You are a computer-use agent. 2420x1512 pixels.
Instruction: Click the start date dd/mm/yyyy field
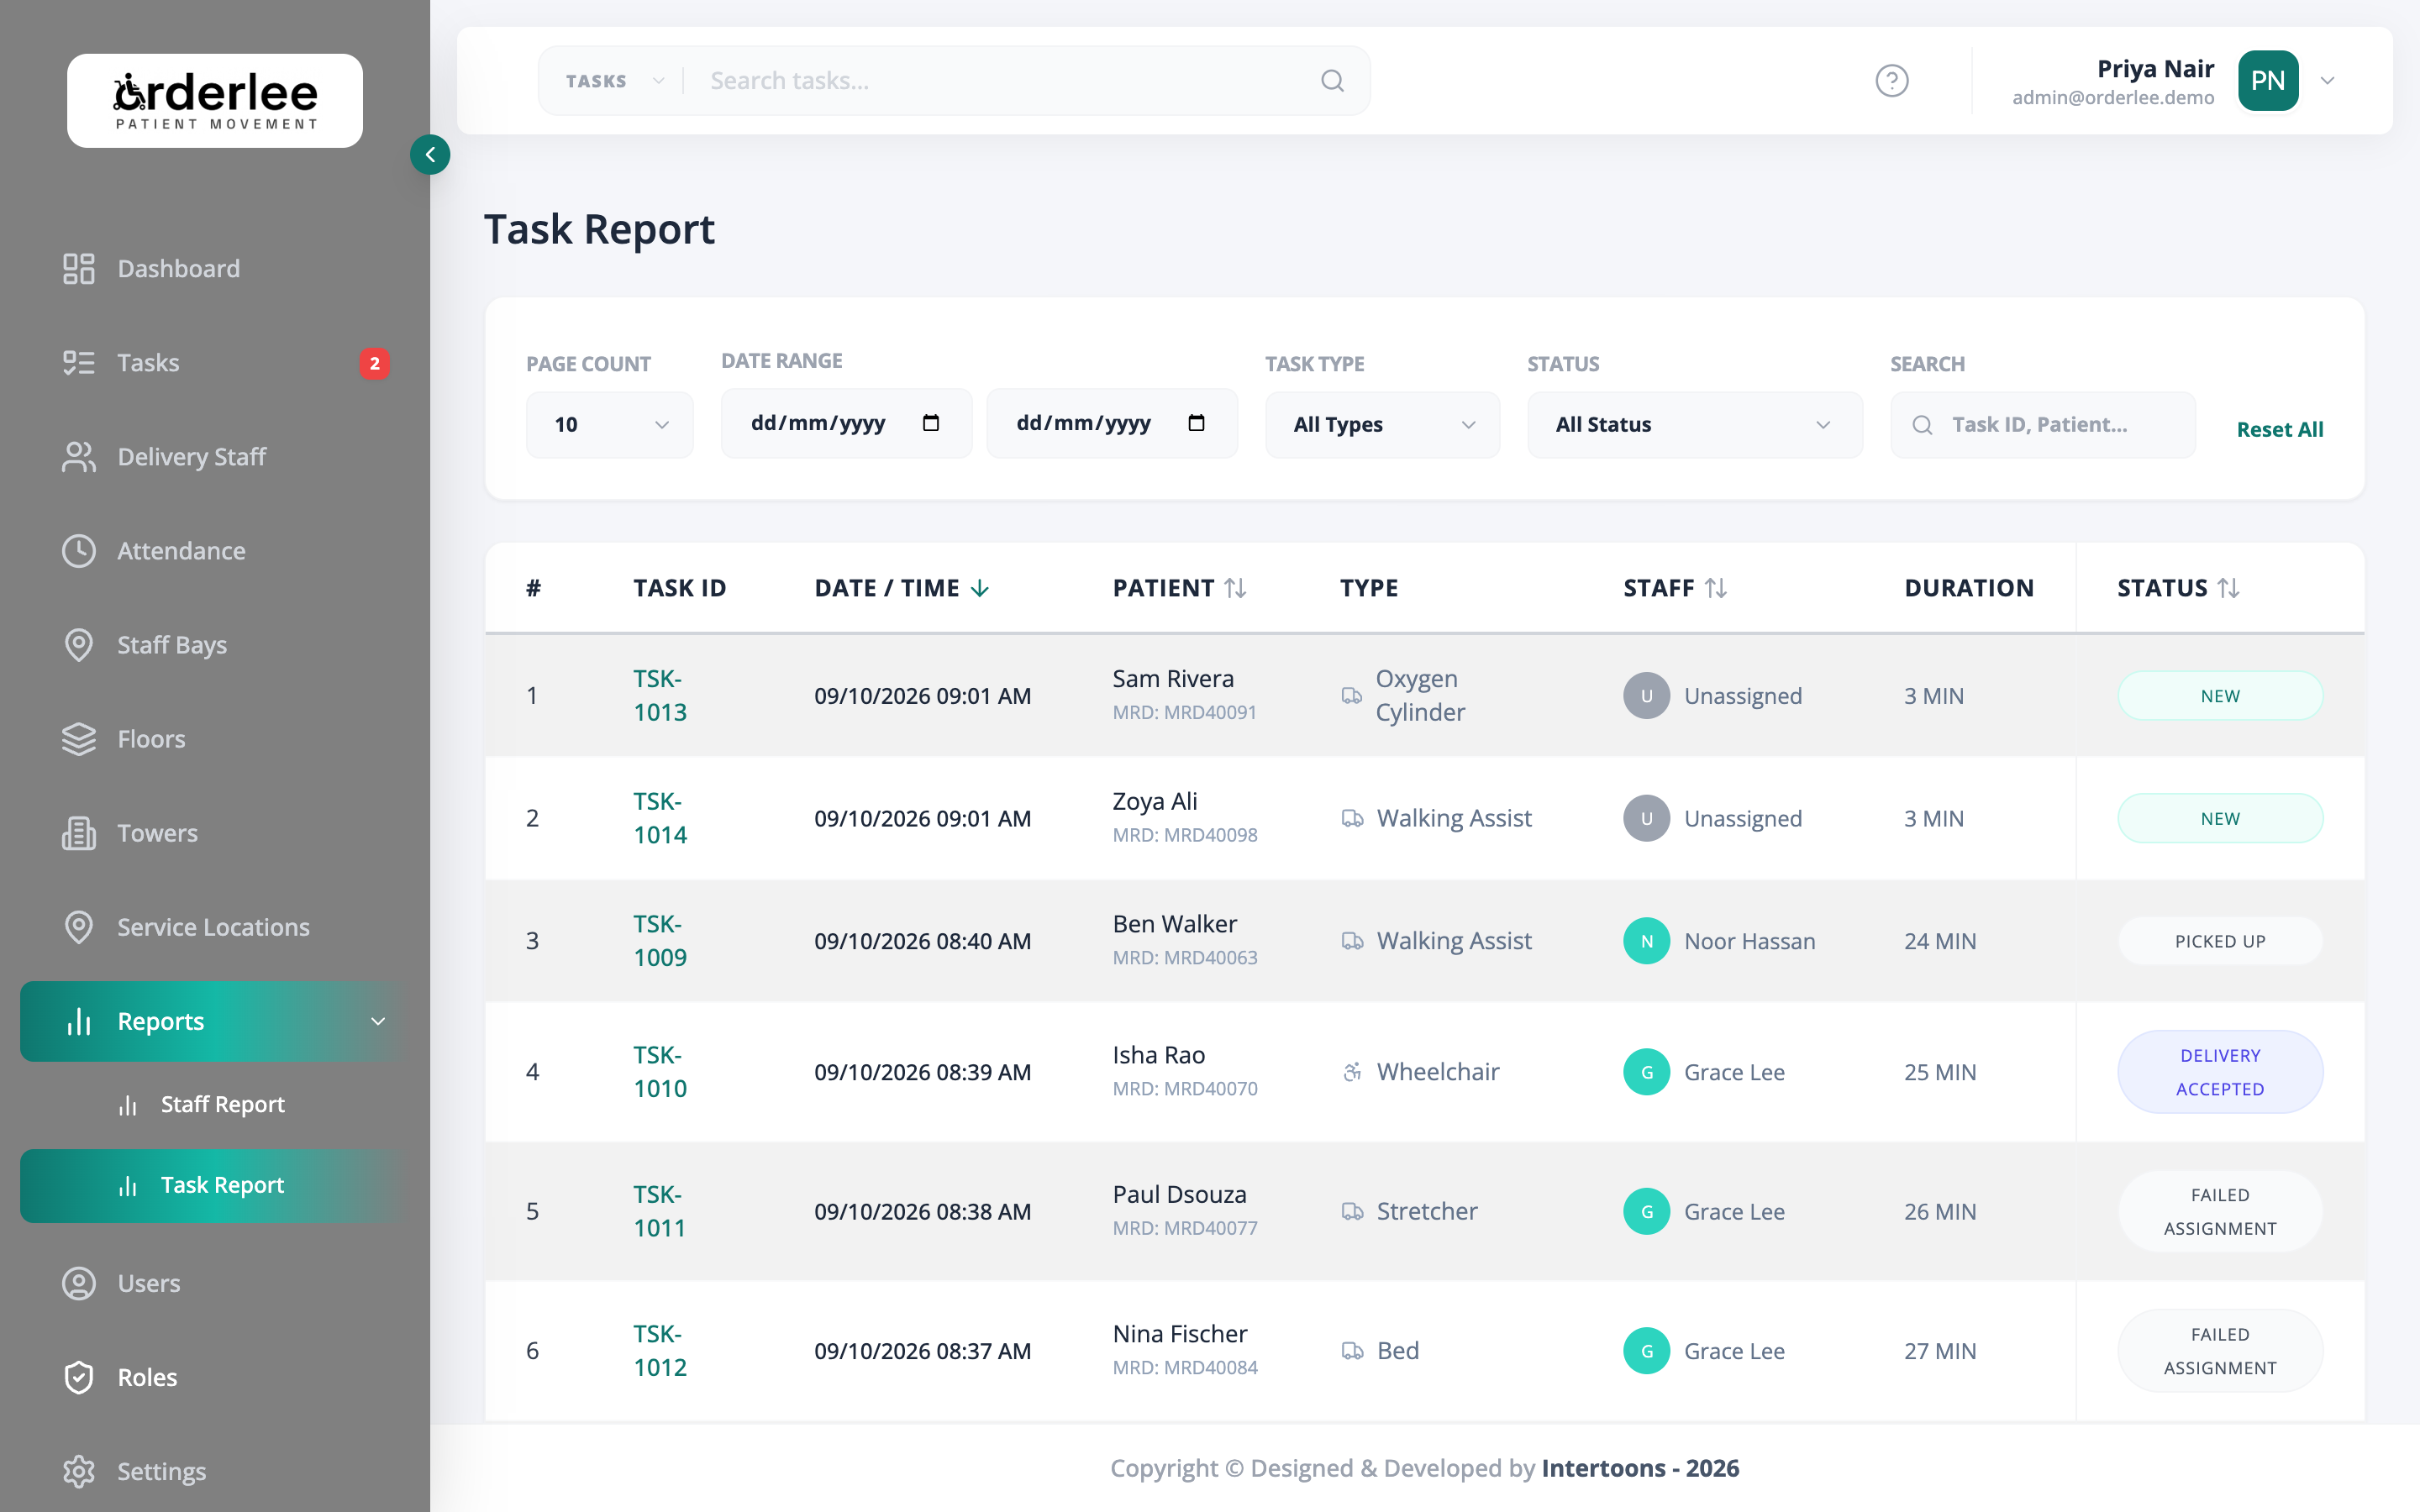click(846, 423)
